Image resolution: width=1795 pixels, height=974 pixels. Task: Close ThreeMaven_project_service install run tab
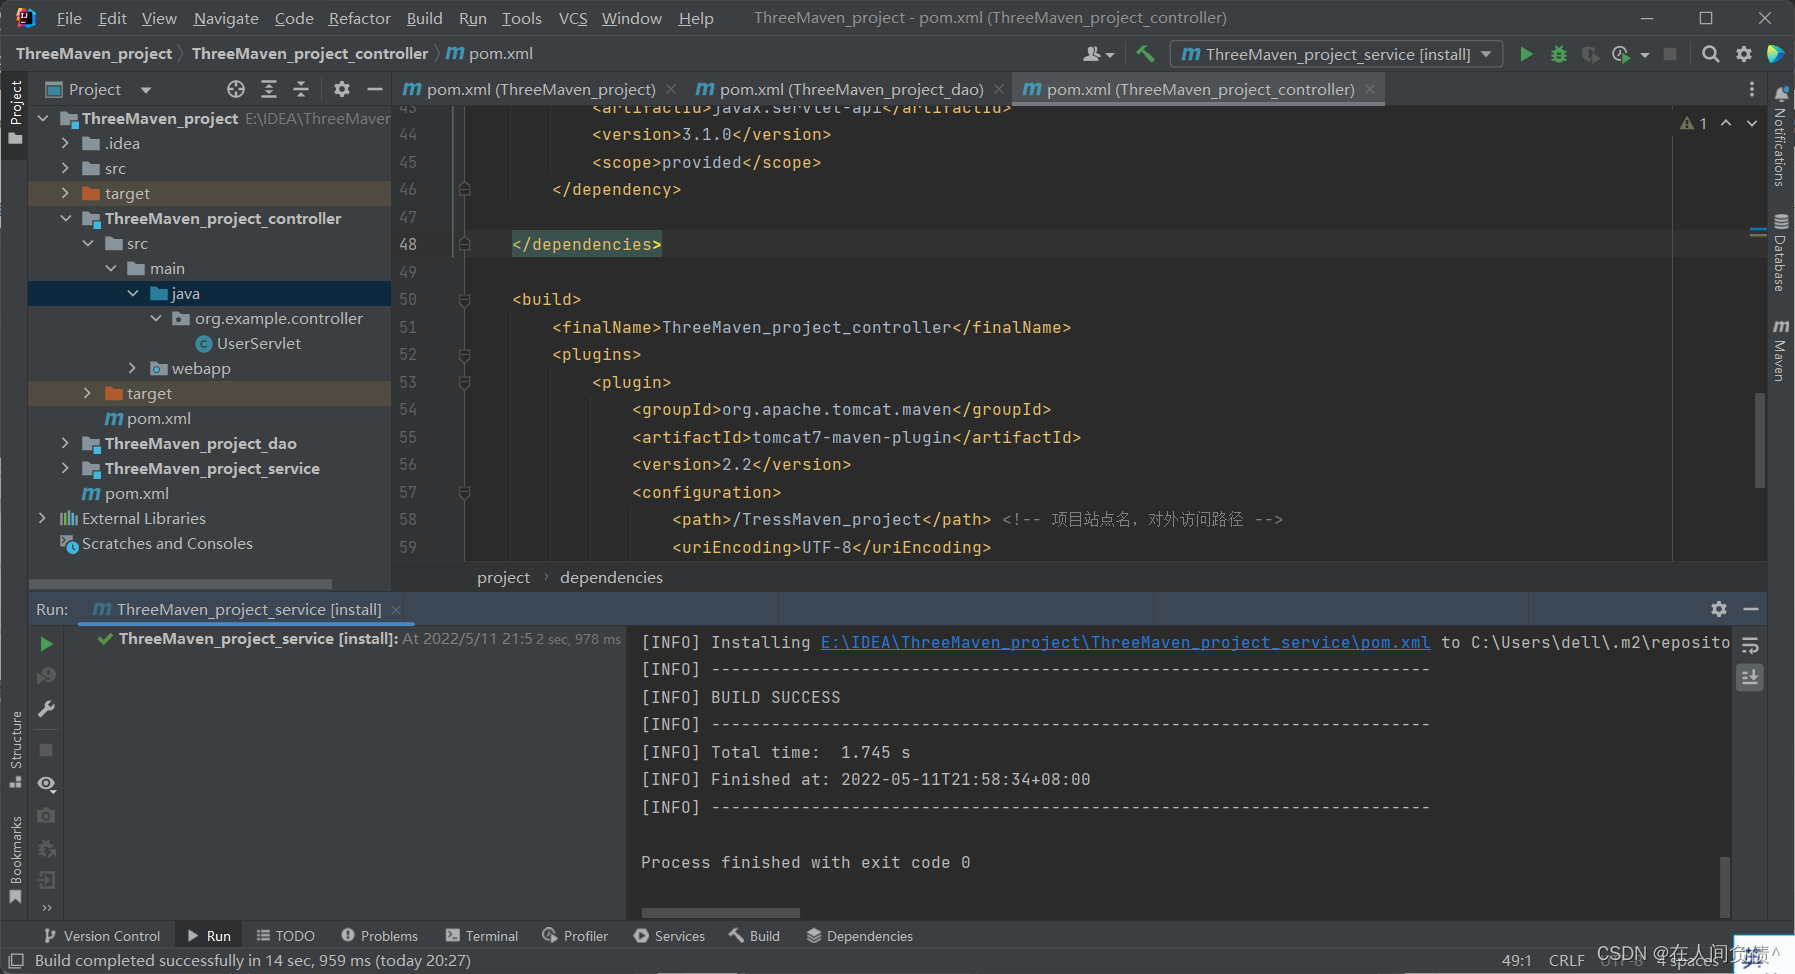click(x=396, y=609)
